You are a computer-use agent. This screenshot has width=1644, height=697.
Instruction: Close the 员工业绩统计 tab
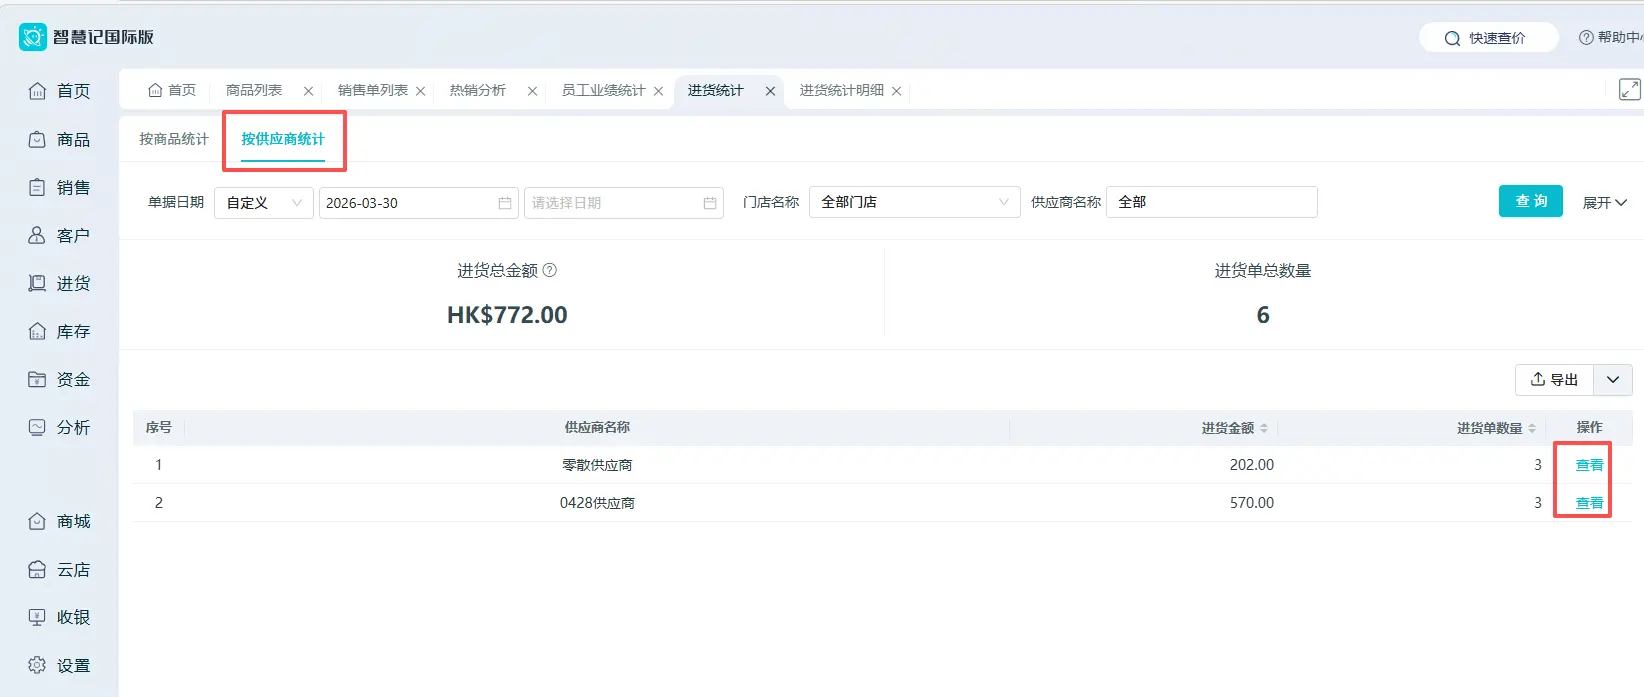[x=658, y=91]
